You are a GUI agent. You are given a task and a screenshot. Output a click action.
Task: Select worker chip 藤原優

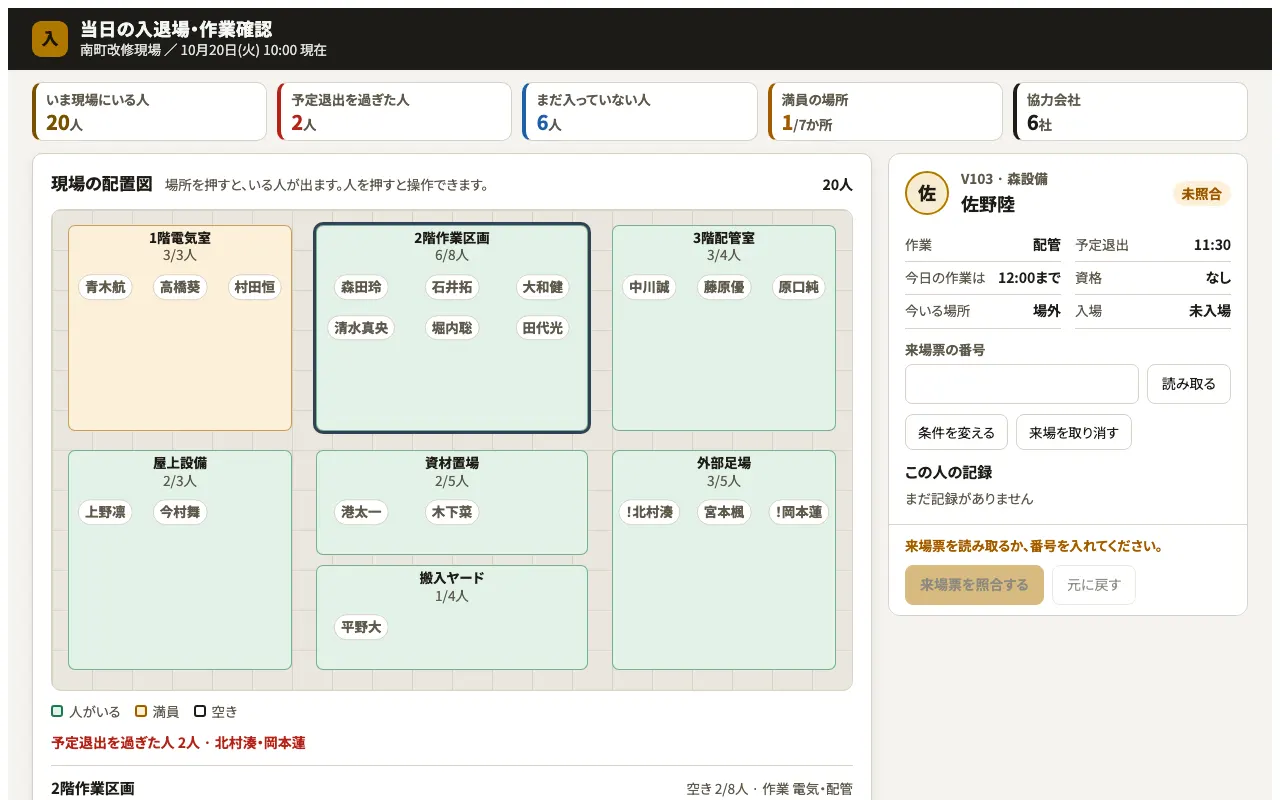tap(724, 287)
